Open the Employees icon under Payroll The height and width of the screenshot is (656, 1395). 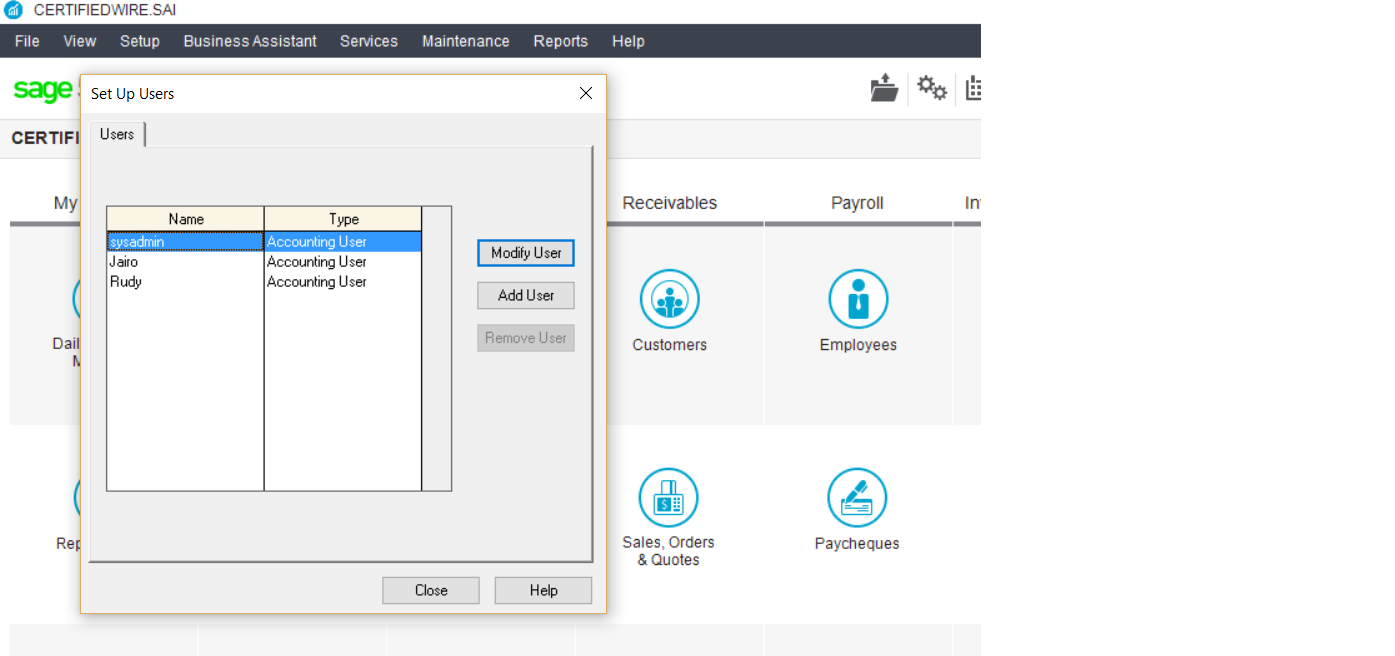point(858,299)
